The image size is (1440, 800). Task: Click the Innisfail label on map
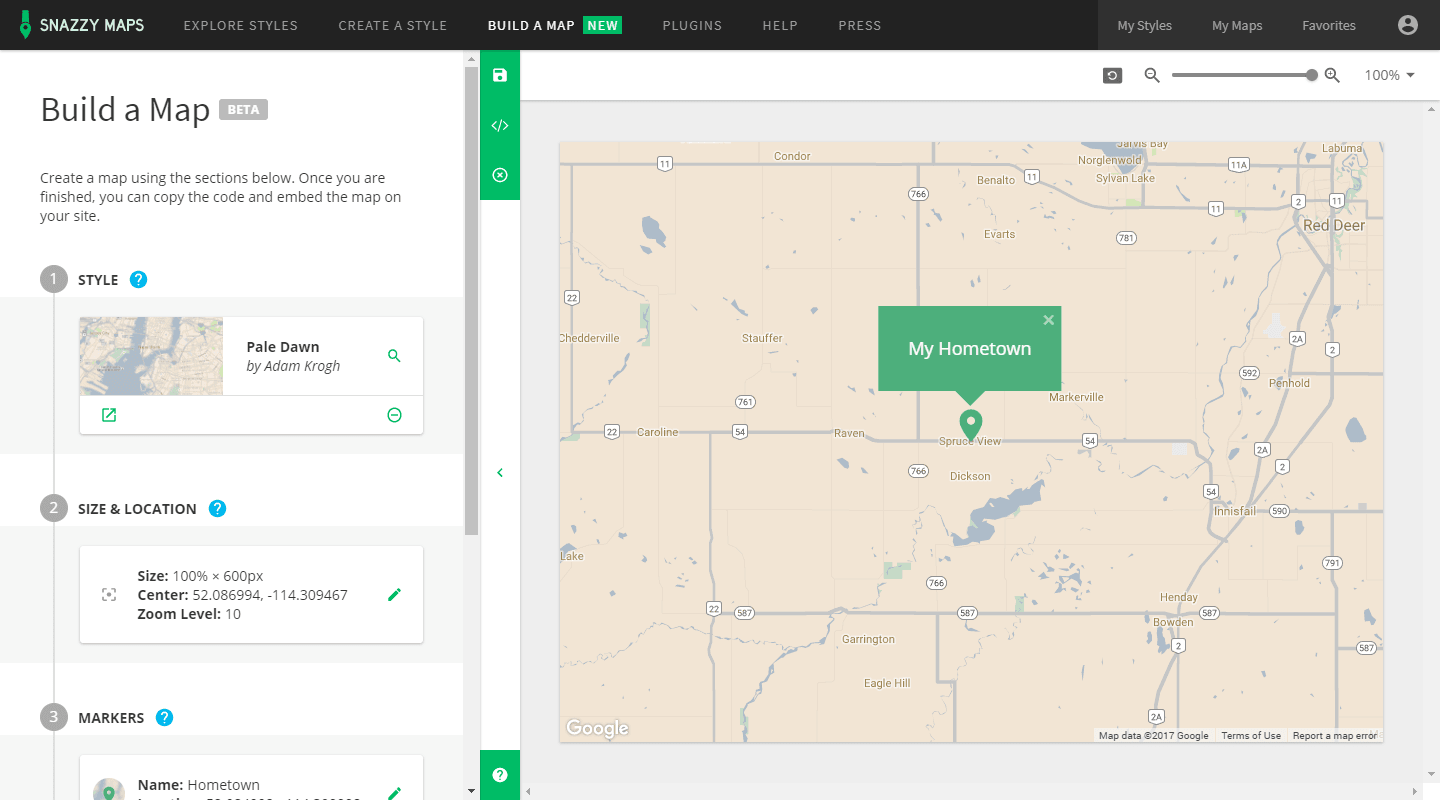1235,511
